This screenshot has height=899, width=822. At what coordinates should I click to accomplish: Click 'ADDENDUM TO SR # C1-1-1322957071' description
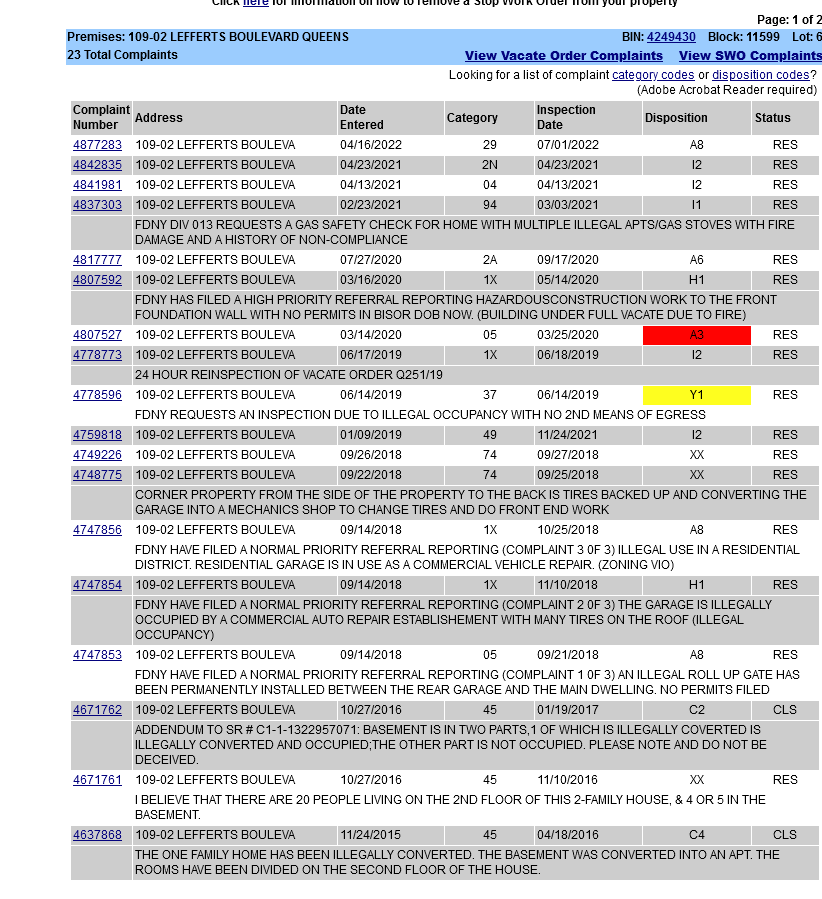[451, 745]
